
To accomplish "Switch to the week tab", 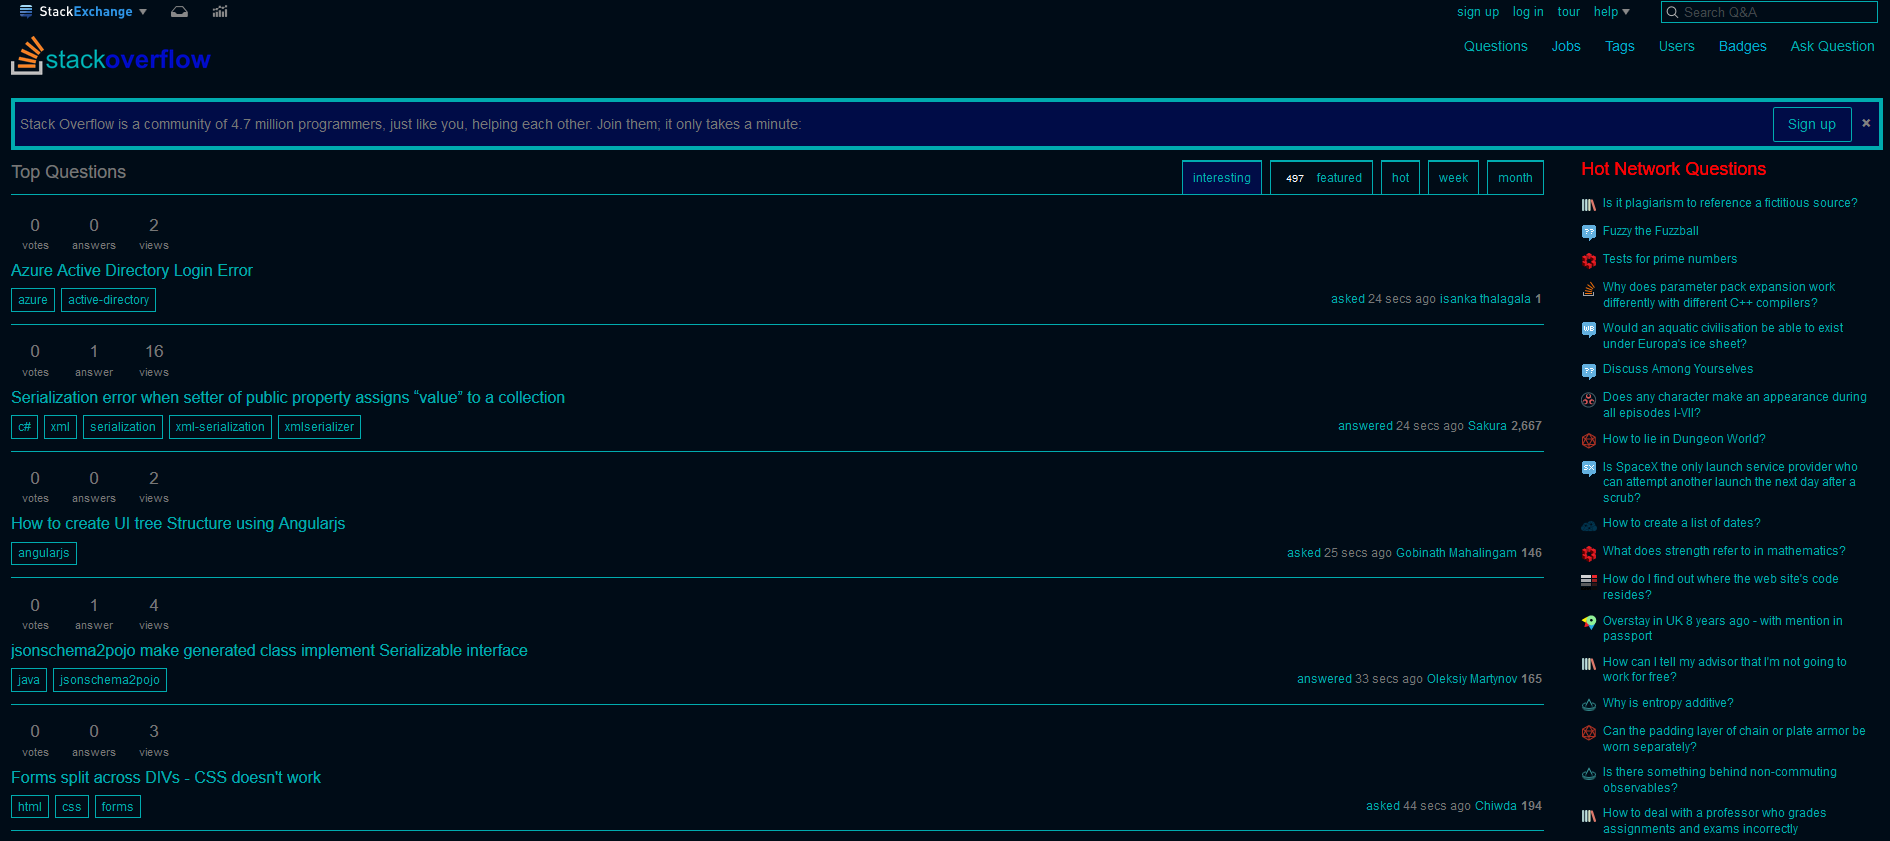I will [x=1453, y=178].
